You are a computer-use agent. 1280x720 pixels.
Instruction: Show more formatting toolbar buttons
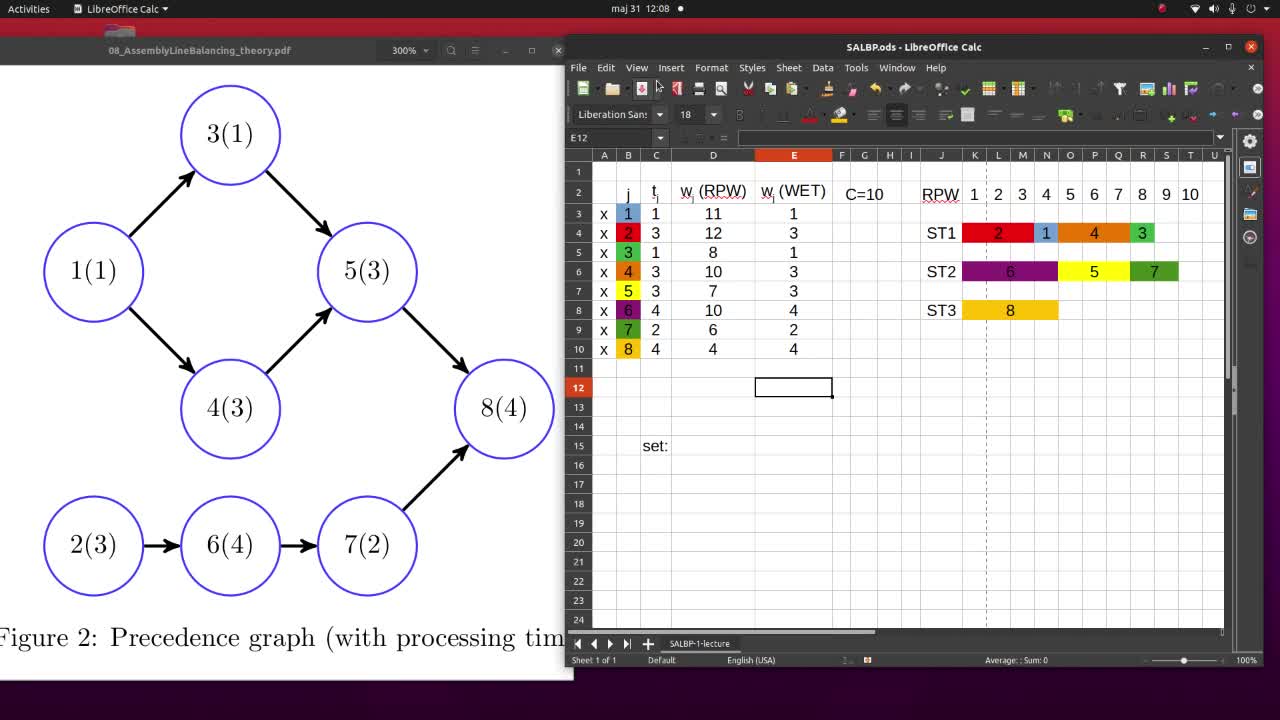(x=1258, y=115)
